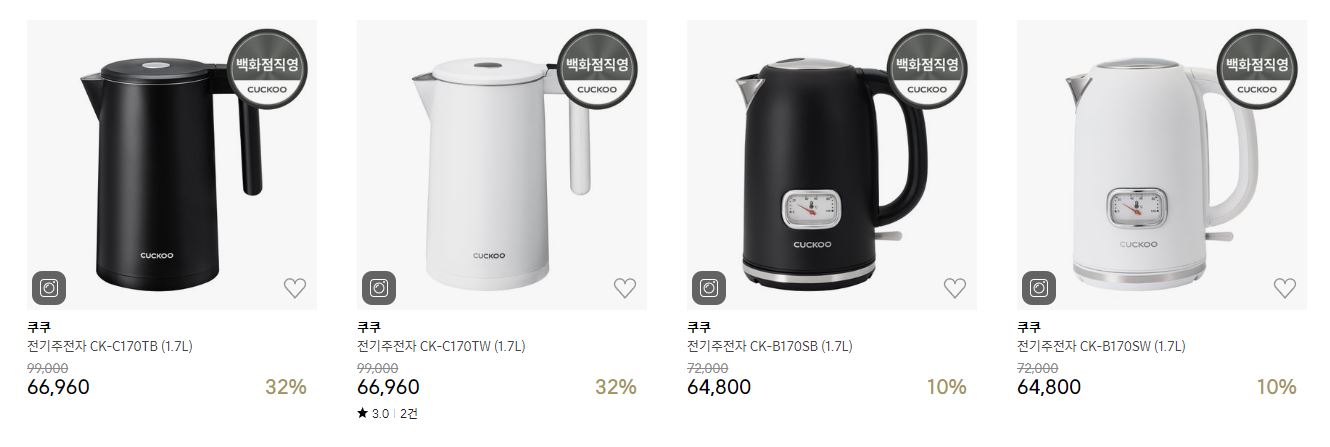
Task: Click the quick-view icon on CK-B170SW kettle
Action: point(1039,288)
